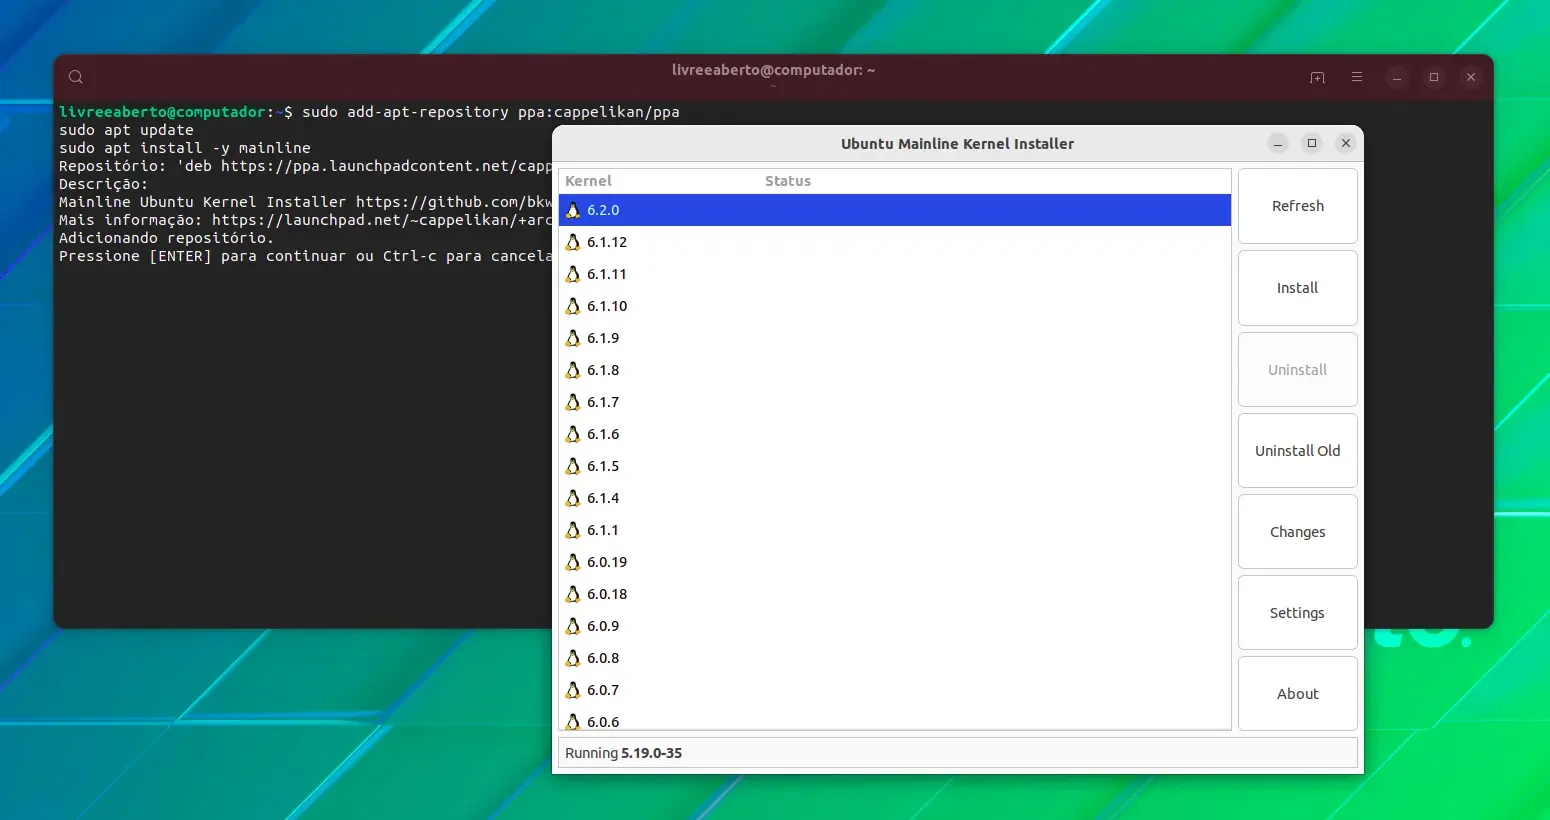The height and width of the screenshot is (820, 1550).
Task: Select kernel version 6.1.1 text
Action: tap(603, 530)
